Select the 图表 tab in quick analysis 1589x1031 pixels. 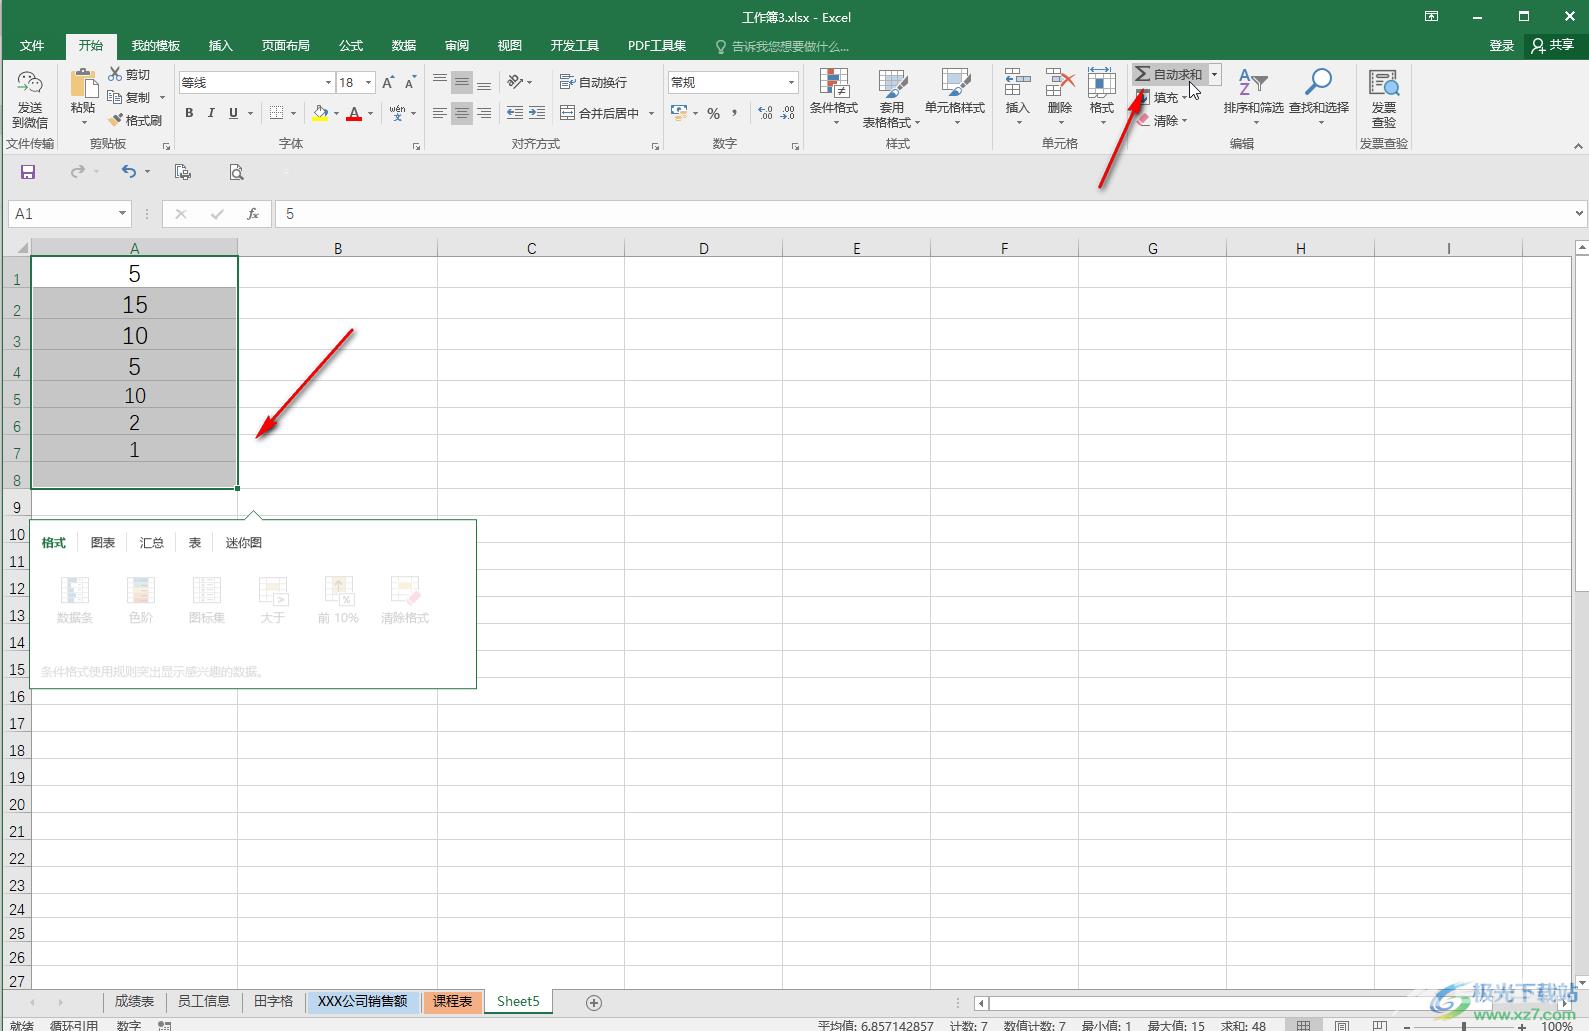pos(103,542)
